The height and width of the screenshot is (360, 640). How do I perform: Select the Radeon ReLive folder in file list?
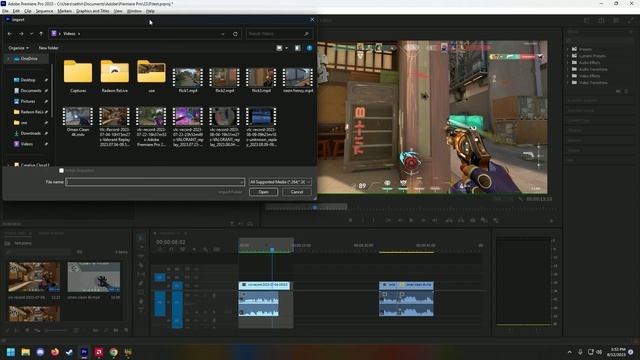115,76
